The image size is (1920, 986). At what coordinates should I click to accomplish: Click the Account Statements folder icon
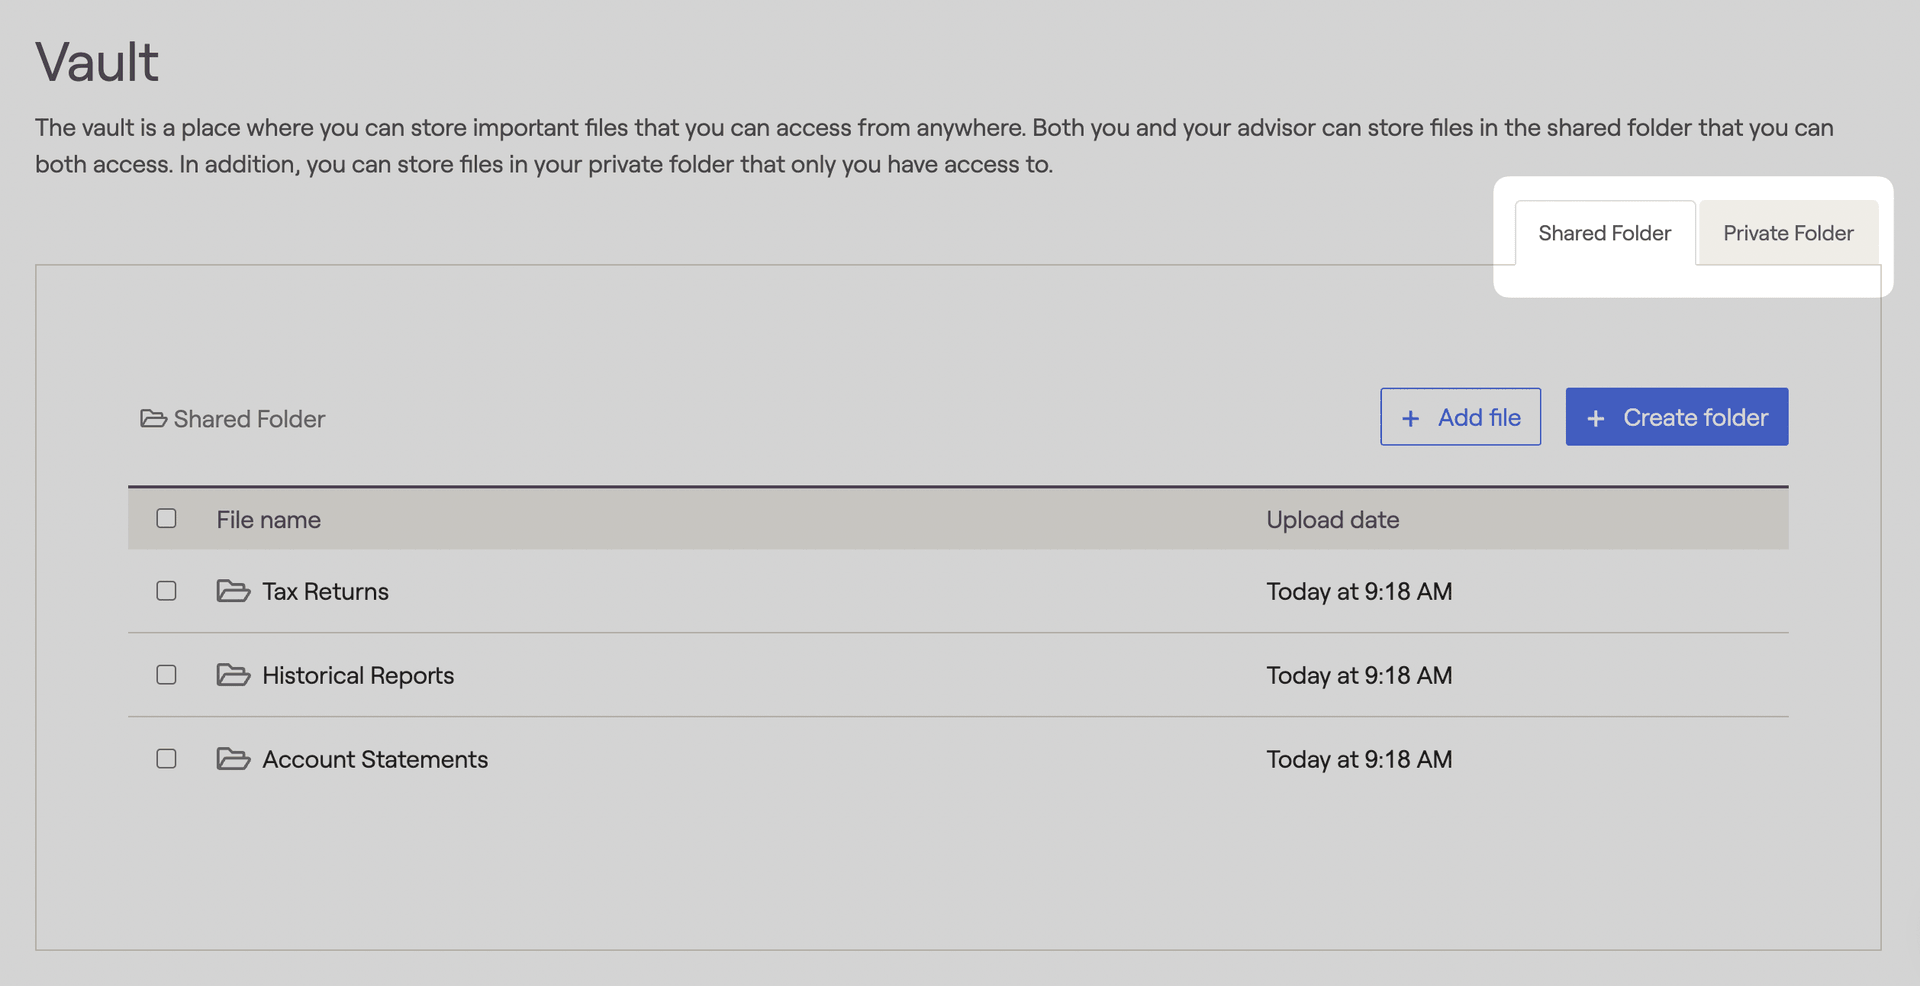click(x=233, y=759)
